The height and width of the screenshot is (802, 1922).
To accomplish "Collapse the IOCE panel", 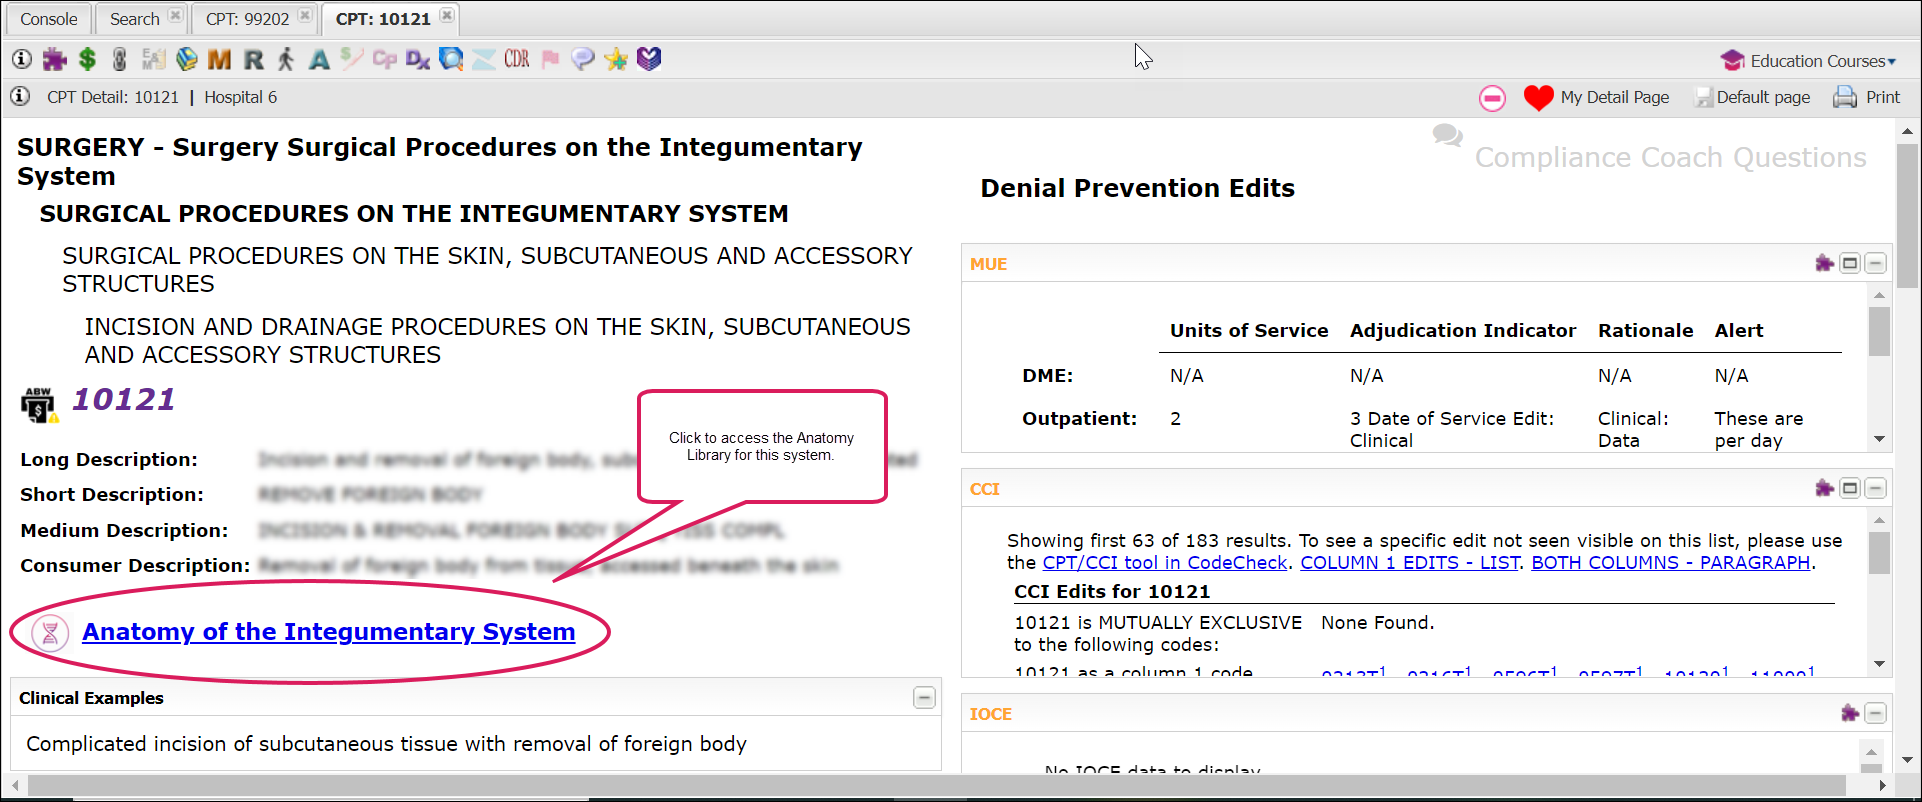I will 1876,714.
